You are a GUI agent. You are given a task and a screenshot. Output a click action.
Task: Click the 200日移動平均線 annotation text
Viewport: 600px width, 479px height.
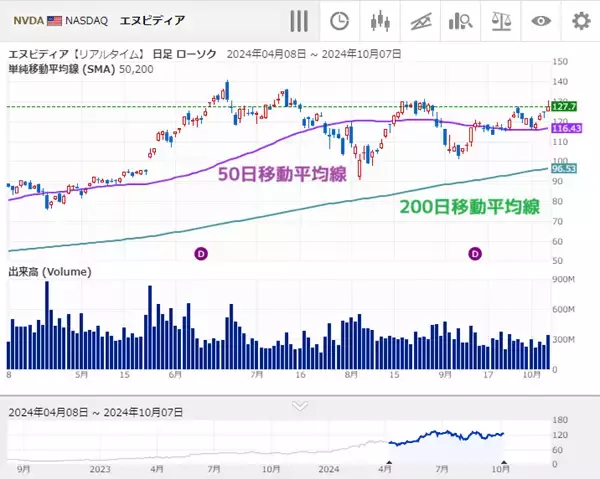pos(470,207)
